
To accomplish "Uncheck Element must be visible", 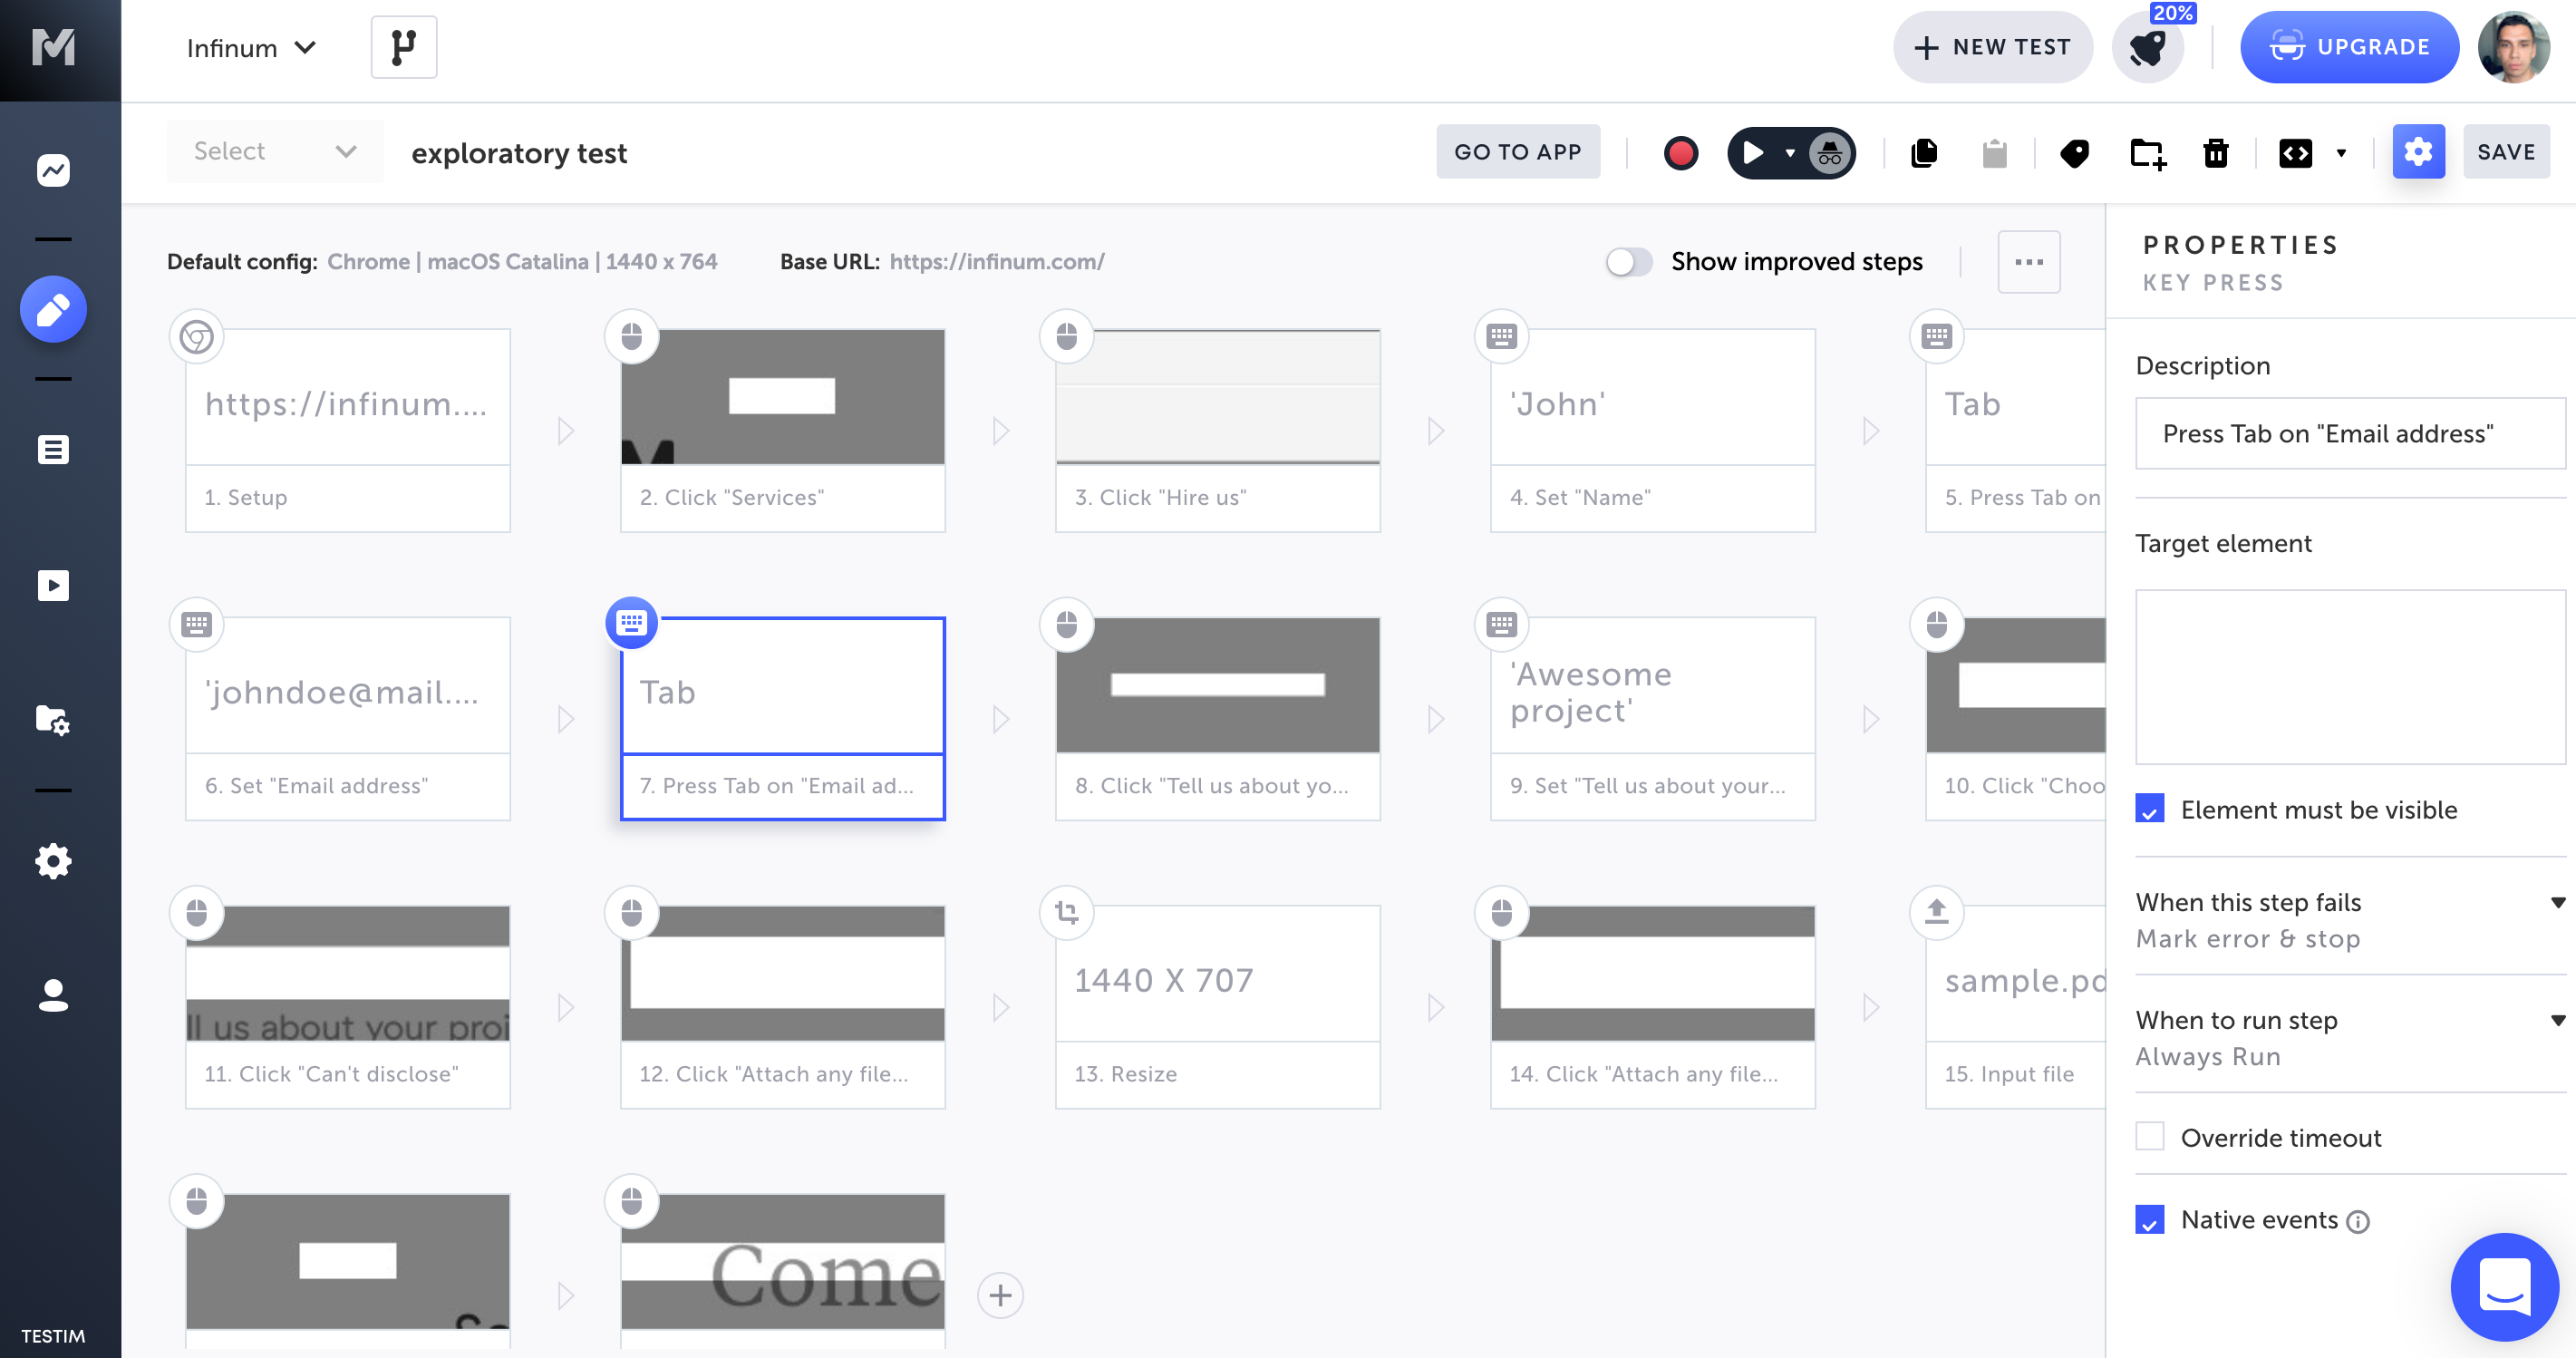I will 2149,809.
